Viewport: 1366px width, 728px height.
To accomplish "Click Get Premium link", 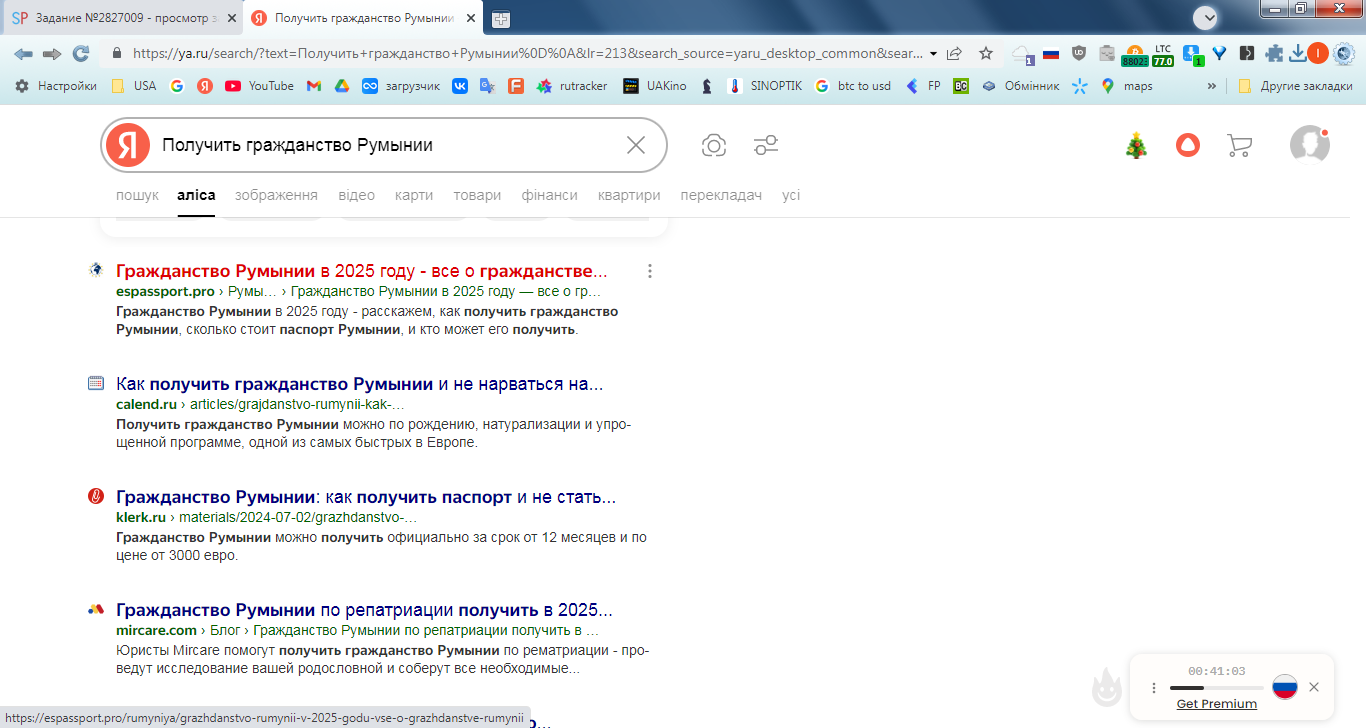I will (x=1217, y=704).
